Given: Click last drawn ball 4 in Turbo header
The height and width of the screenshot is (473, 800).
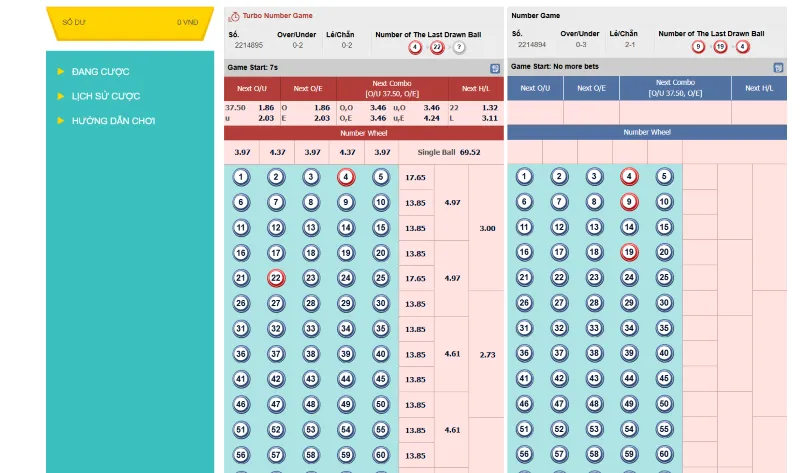Looking at the screenshot, I should tap(415, 47).
